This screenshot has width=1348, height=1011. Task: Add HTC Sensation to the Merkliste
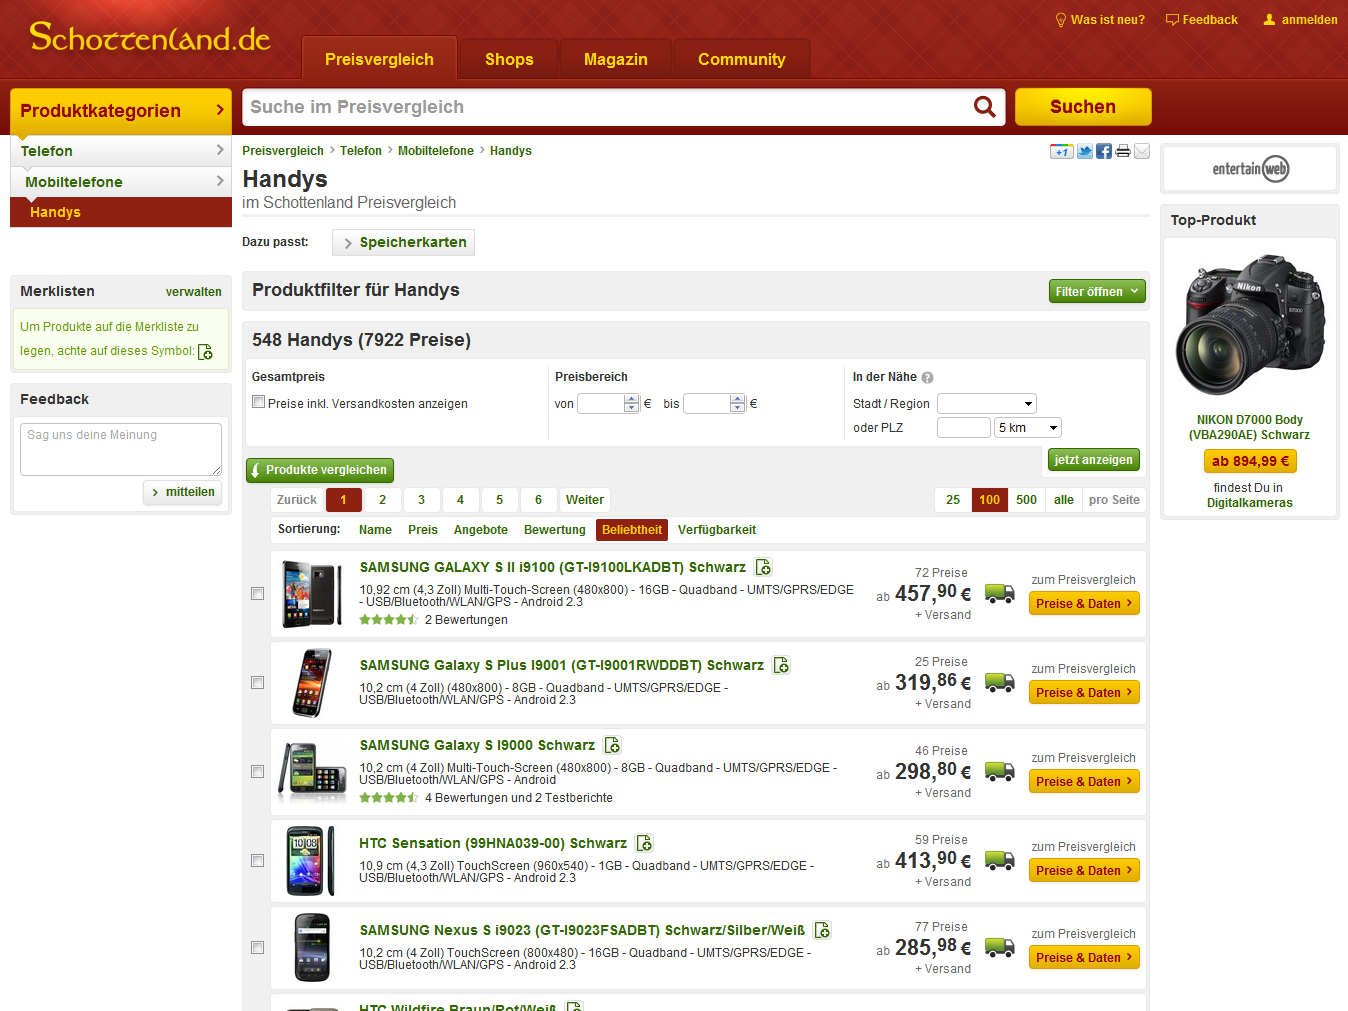[x=644, y=843]
